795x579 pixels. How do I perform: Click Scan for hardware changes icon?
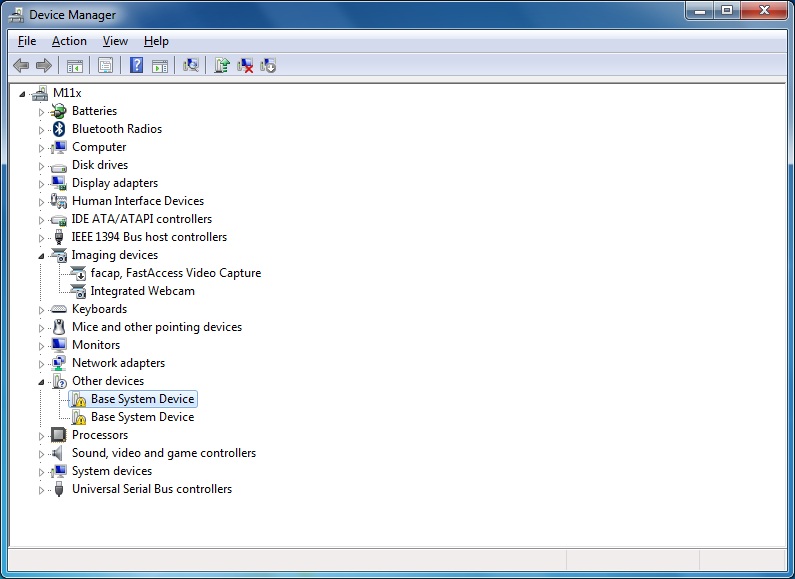191,65
